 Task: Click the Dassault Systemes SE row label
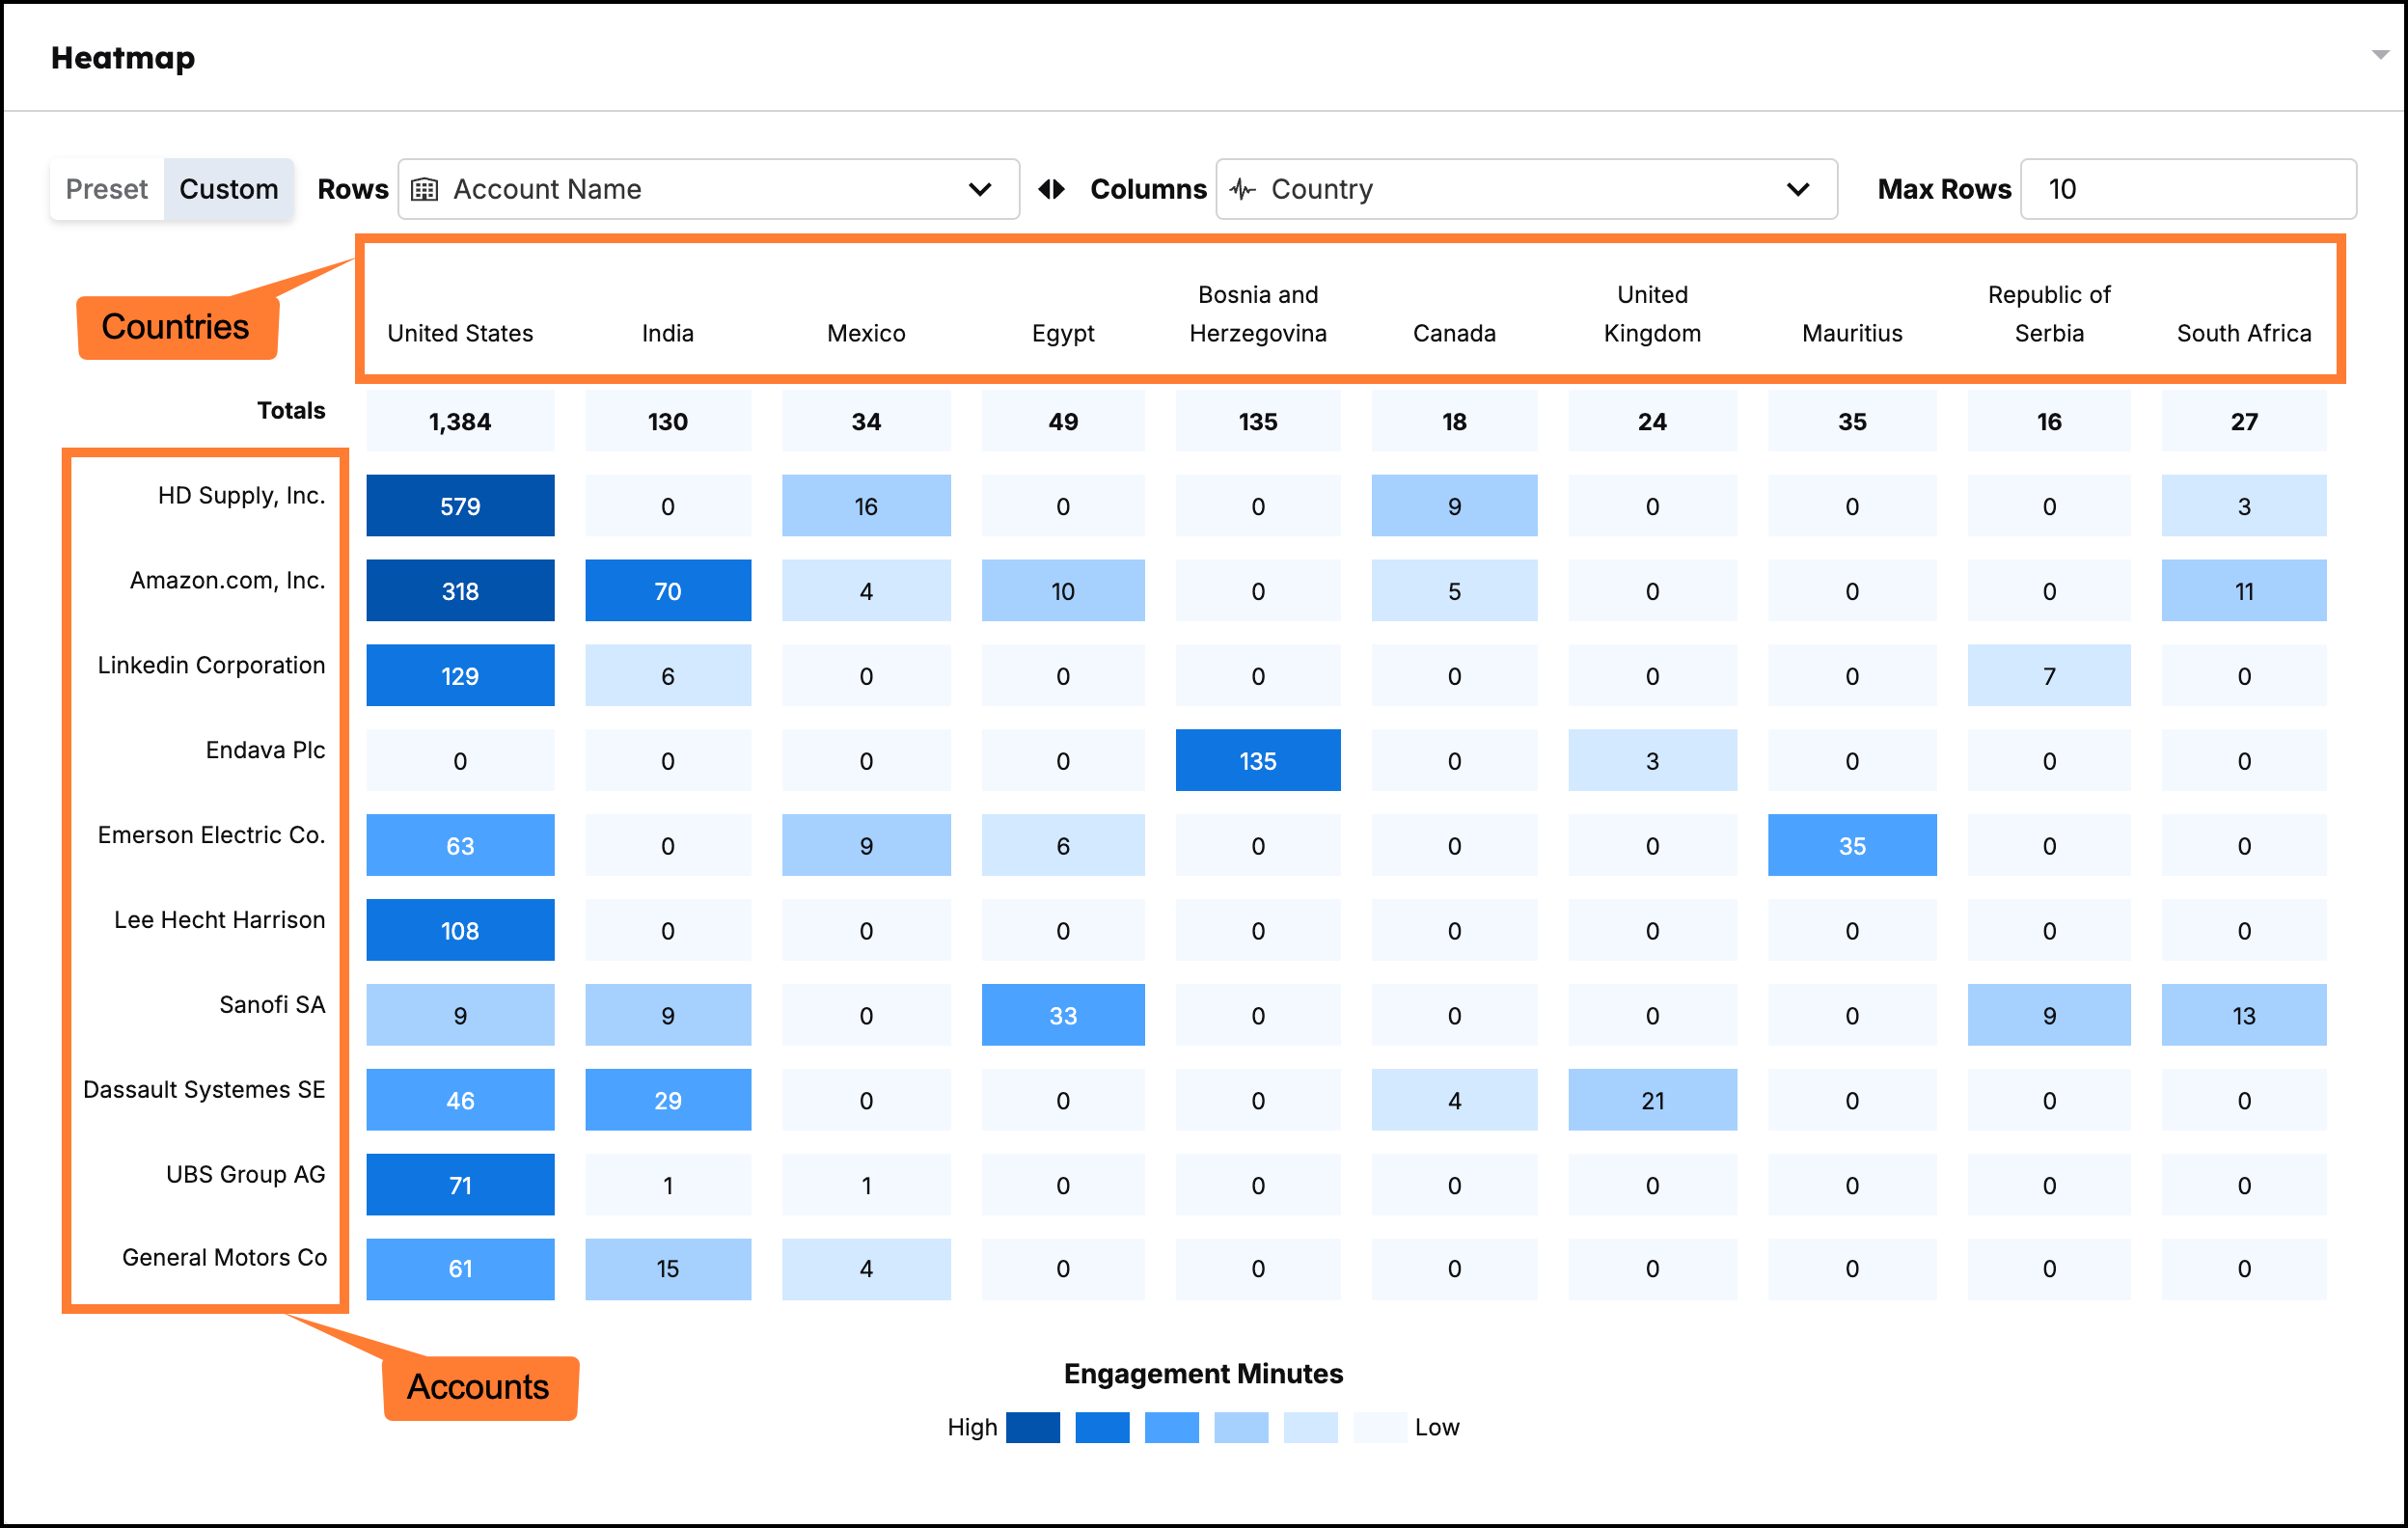pyautogui.click(x=205, y=1090)
